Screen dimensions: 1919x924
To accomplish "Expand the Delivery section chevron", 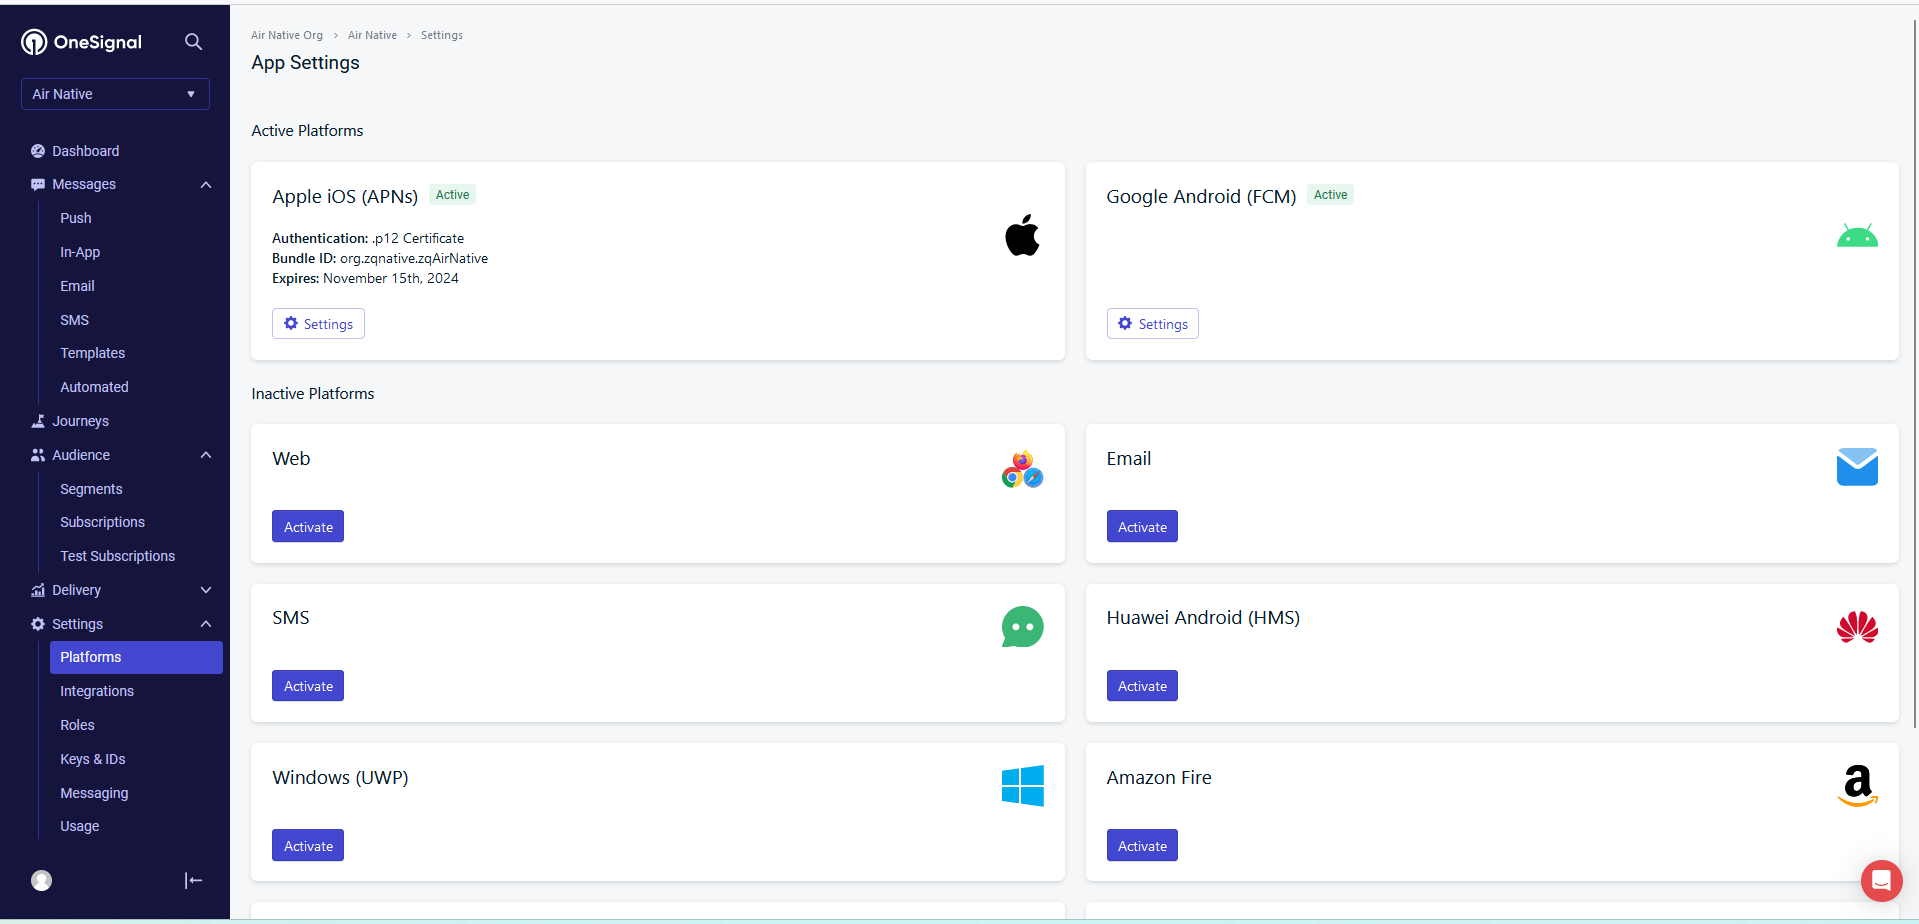I will click(x=206, y=590).
